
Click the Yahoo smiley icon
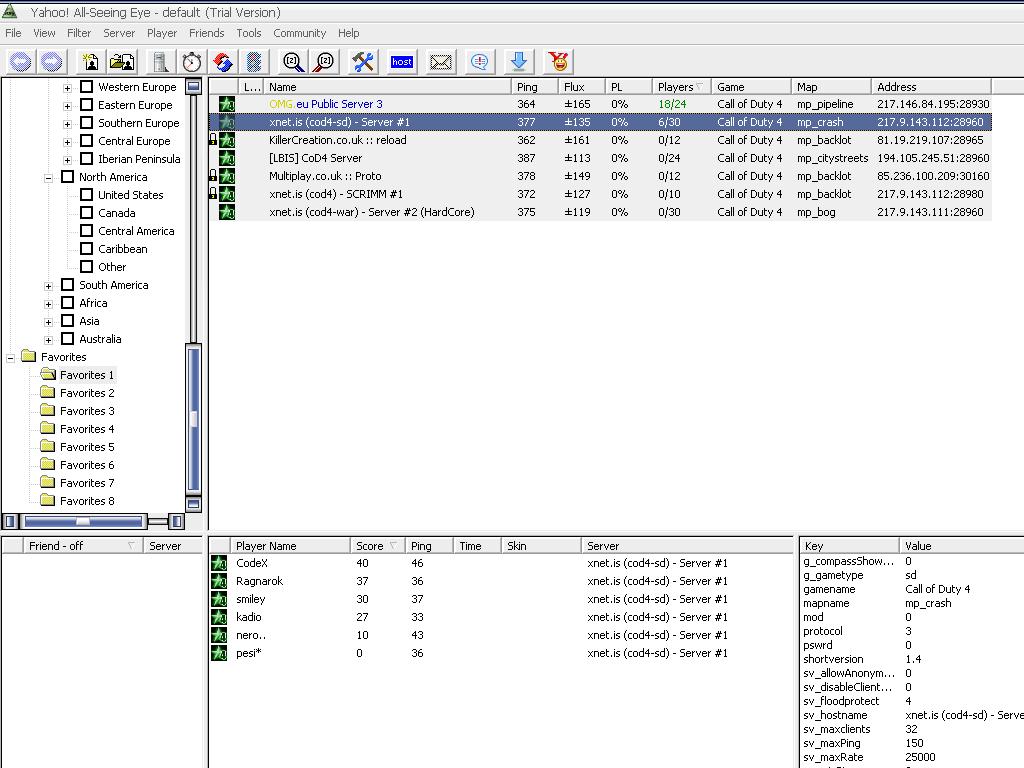pos(559,62)
